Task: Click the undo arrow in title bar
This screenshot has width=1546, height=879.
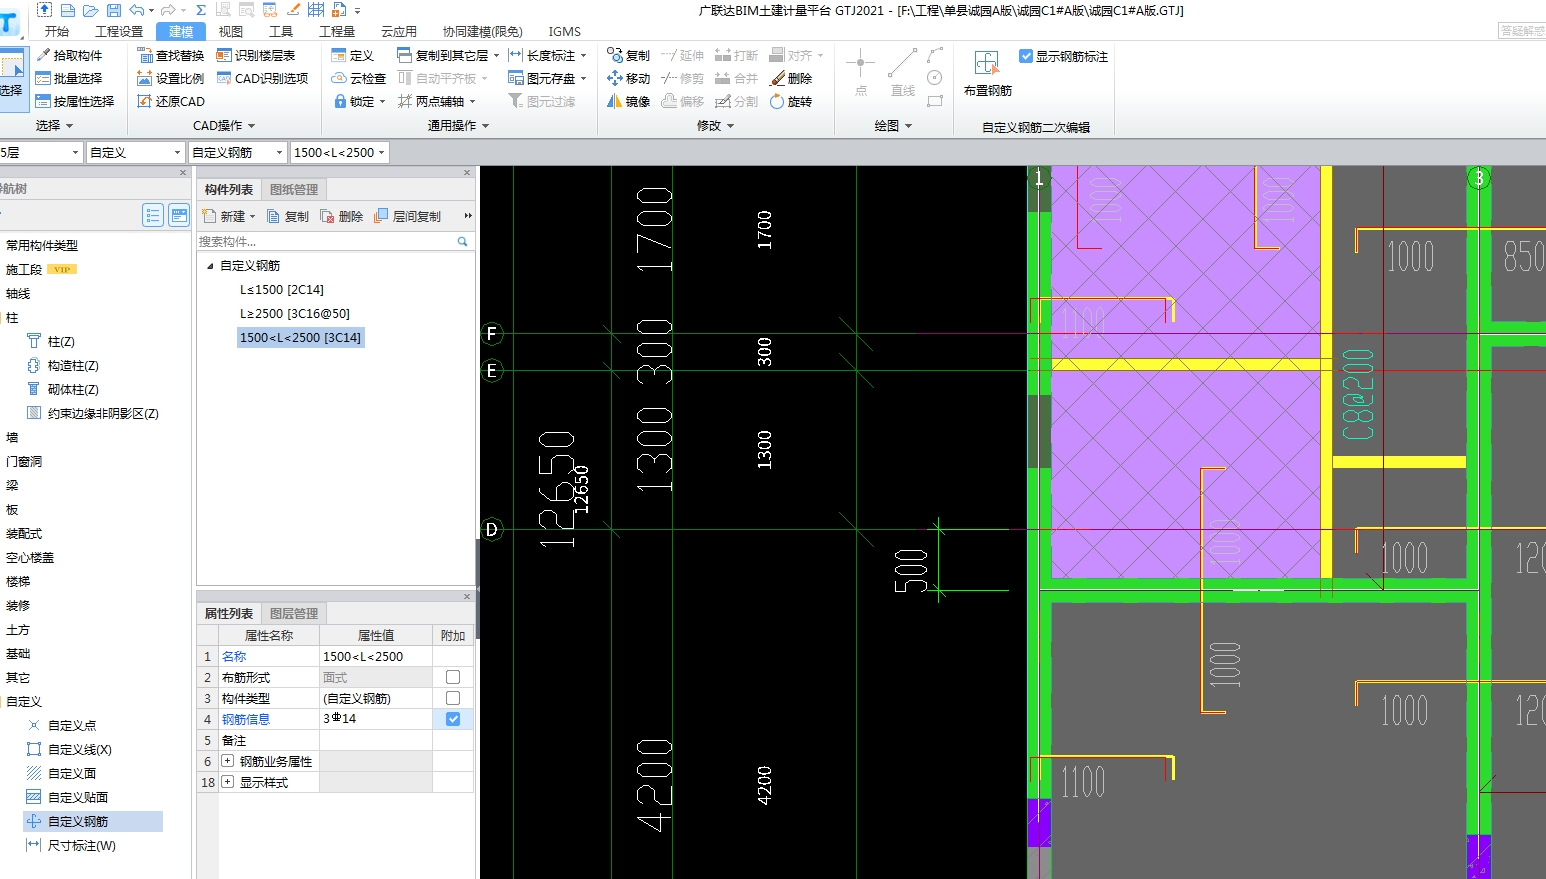Action: coord(136,10)
